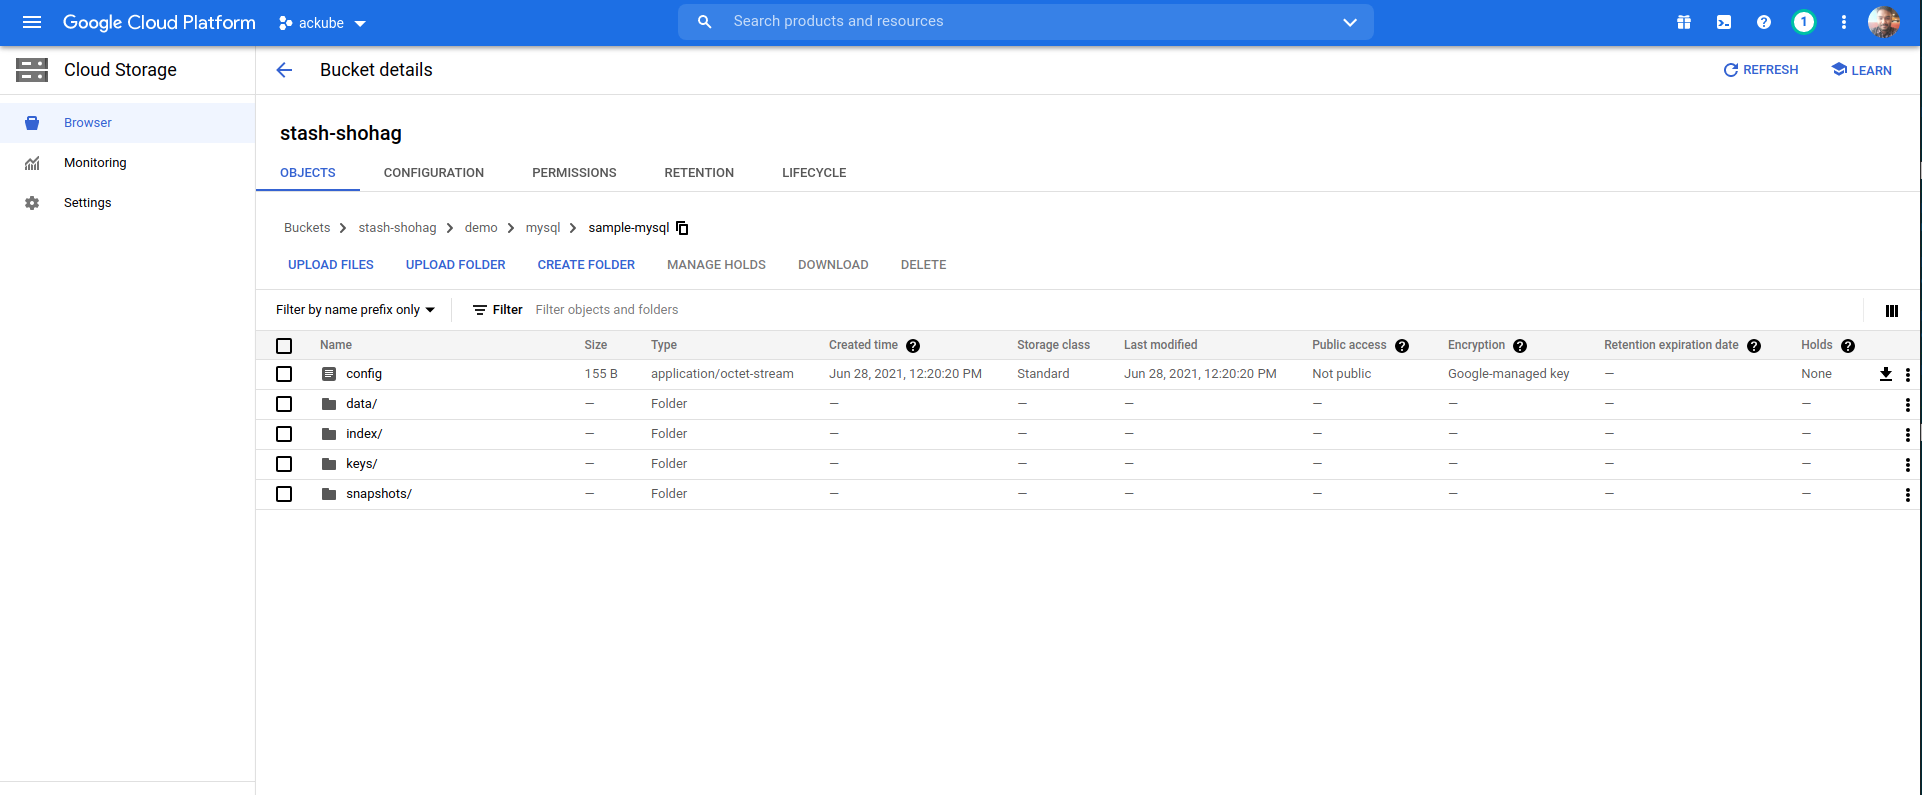Expand the ackube project selector dropdown
1922x795 pixels.
(323, 23)
